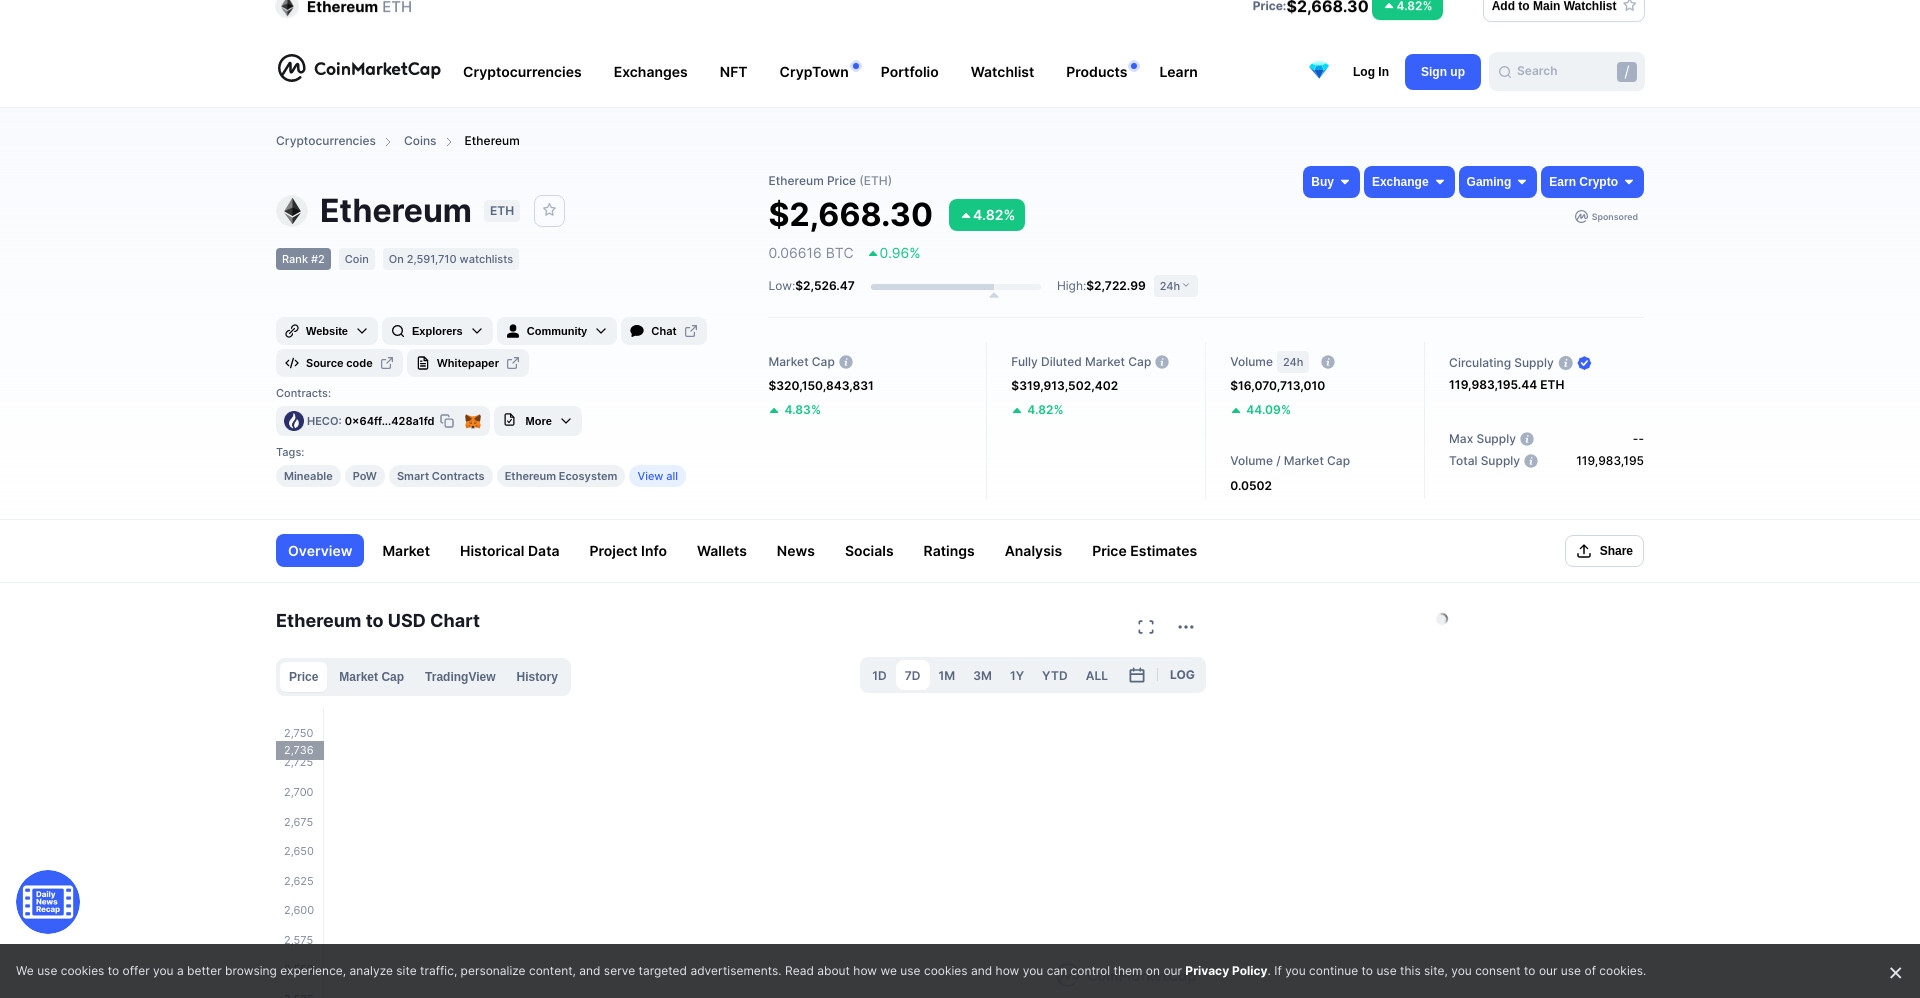The width and height of the screenshot is (1920, 998).
Task: Open the chart date range calendar
Action: 1137,675
